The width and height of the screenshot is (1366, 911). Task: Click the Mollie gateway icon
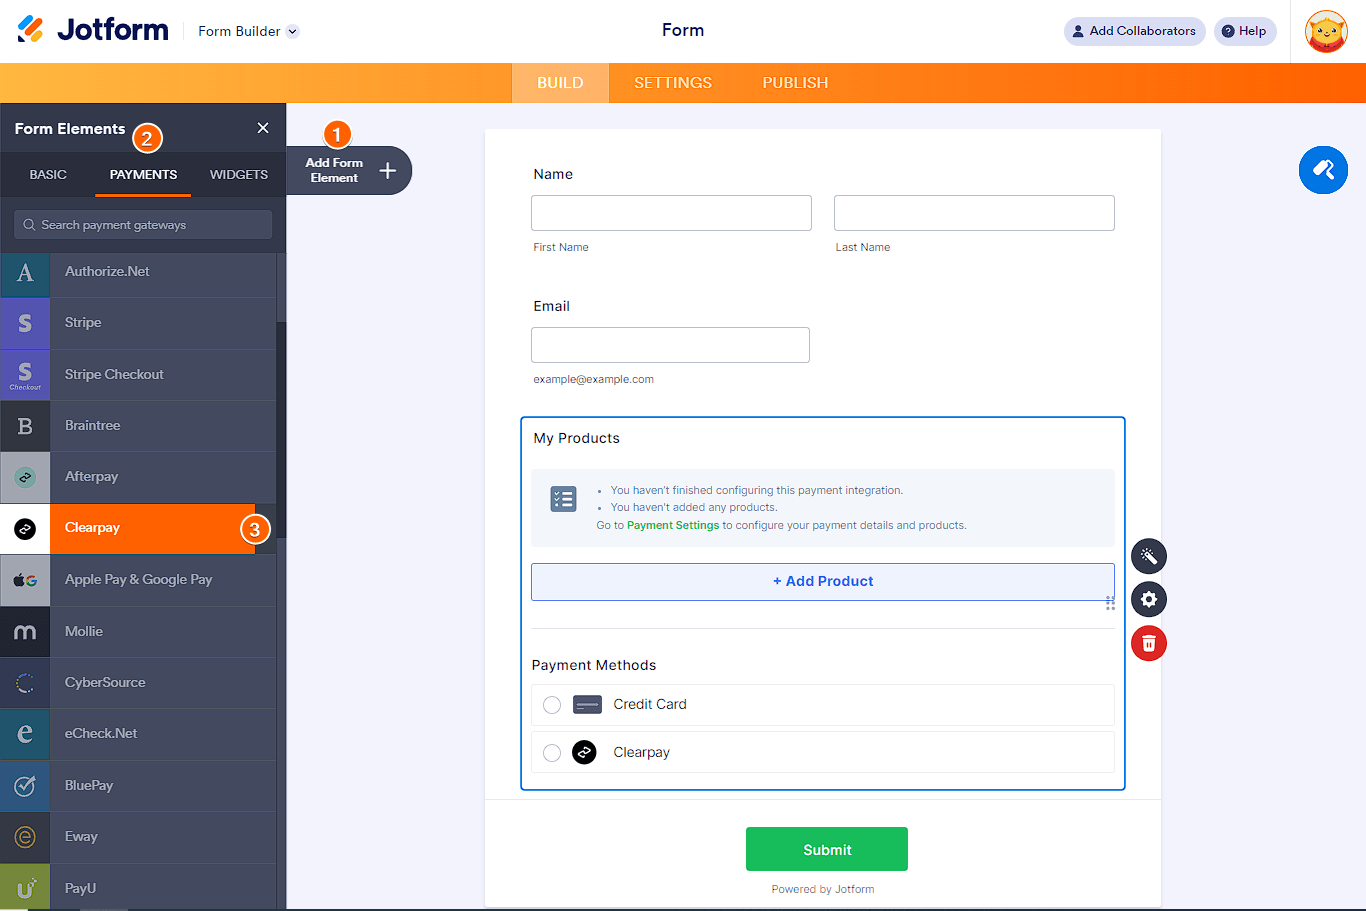[25, 632]
